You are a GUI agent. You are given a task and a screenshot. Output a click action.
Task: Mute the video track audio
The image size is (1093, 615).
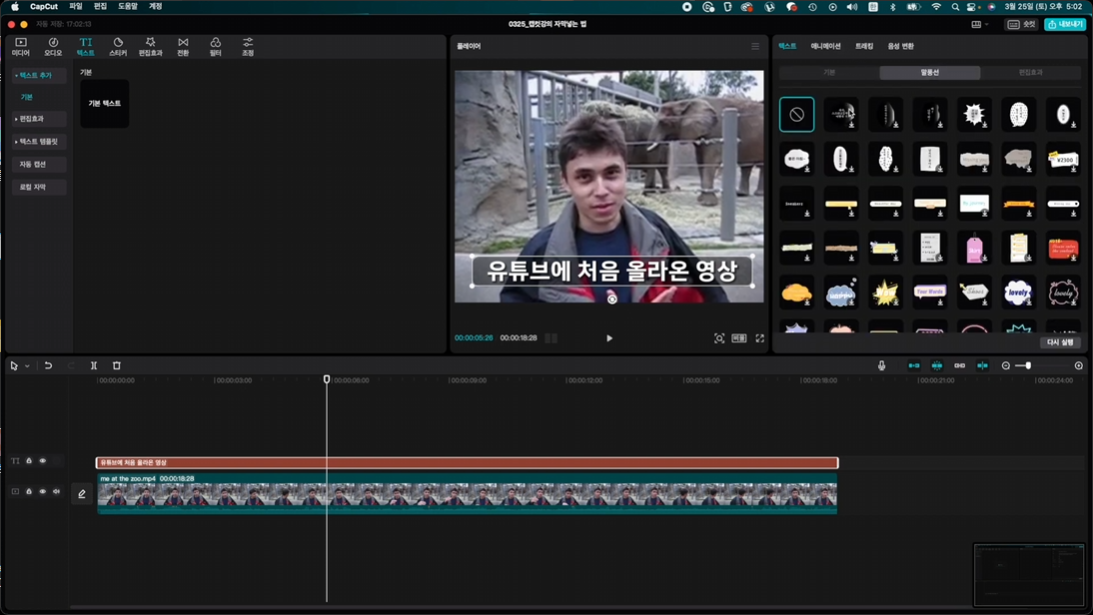click(x=56, y=492)
